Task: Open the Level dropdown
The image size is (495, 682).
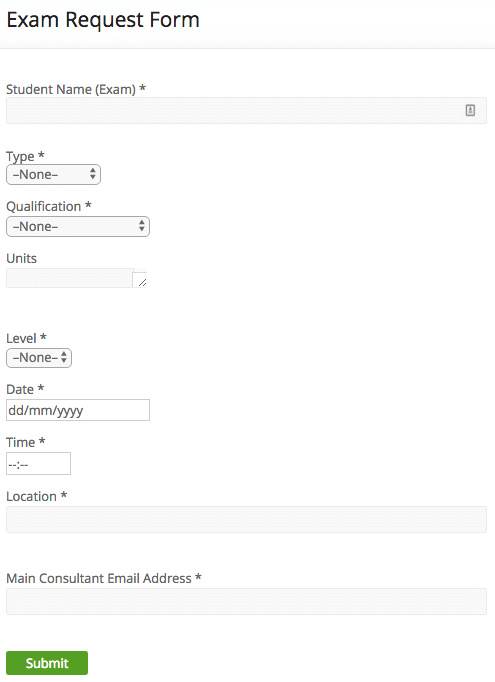Action: (x=39, y=358)
